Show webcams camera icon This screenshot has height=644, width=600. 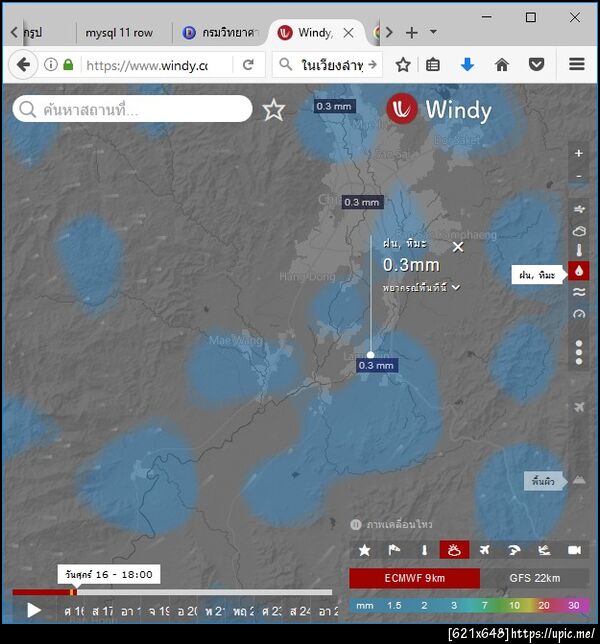[x=574, y=550]
